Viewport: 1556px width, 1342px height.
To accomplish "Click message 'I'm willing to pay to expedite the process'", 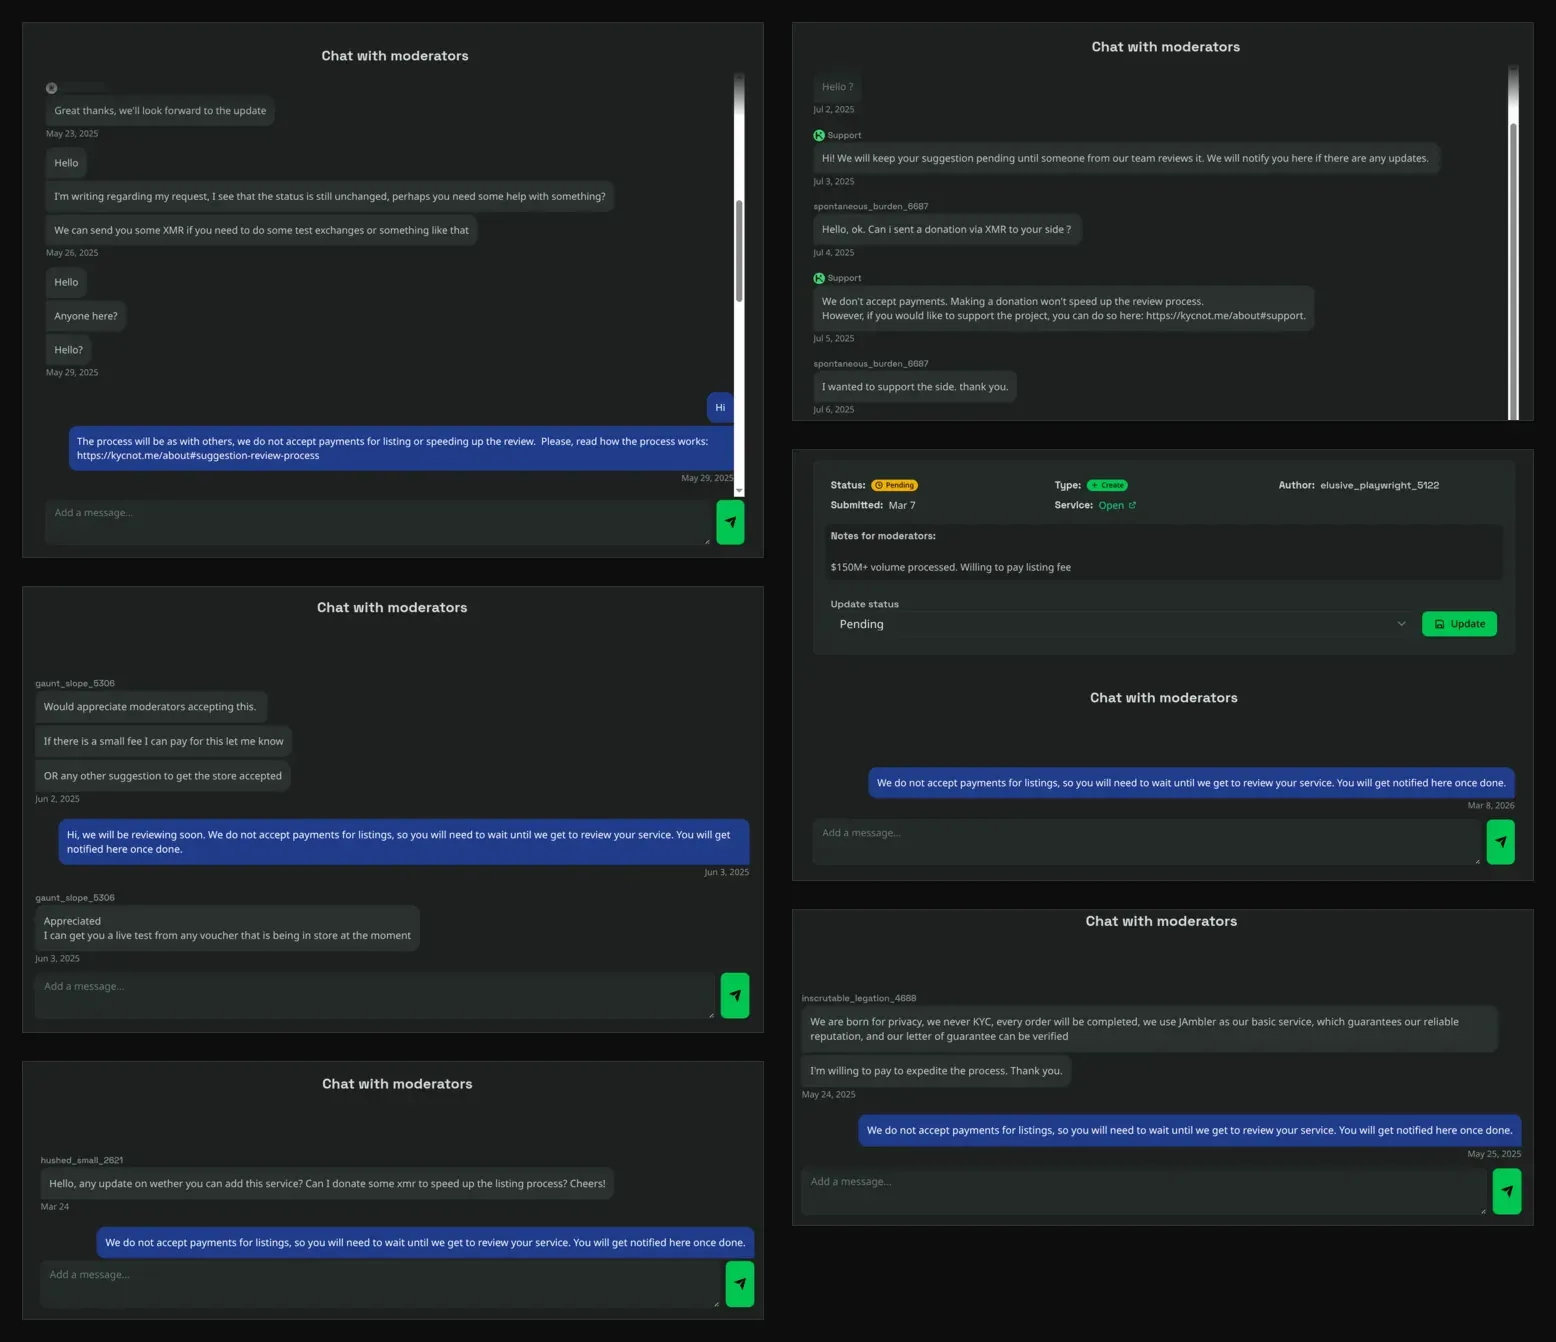I will (x=936, y=1071).
